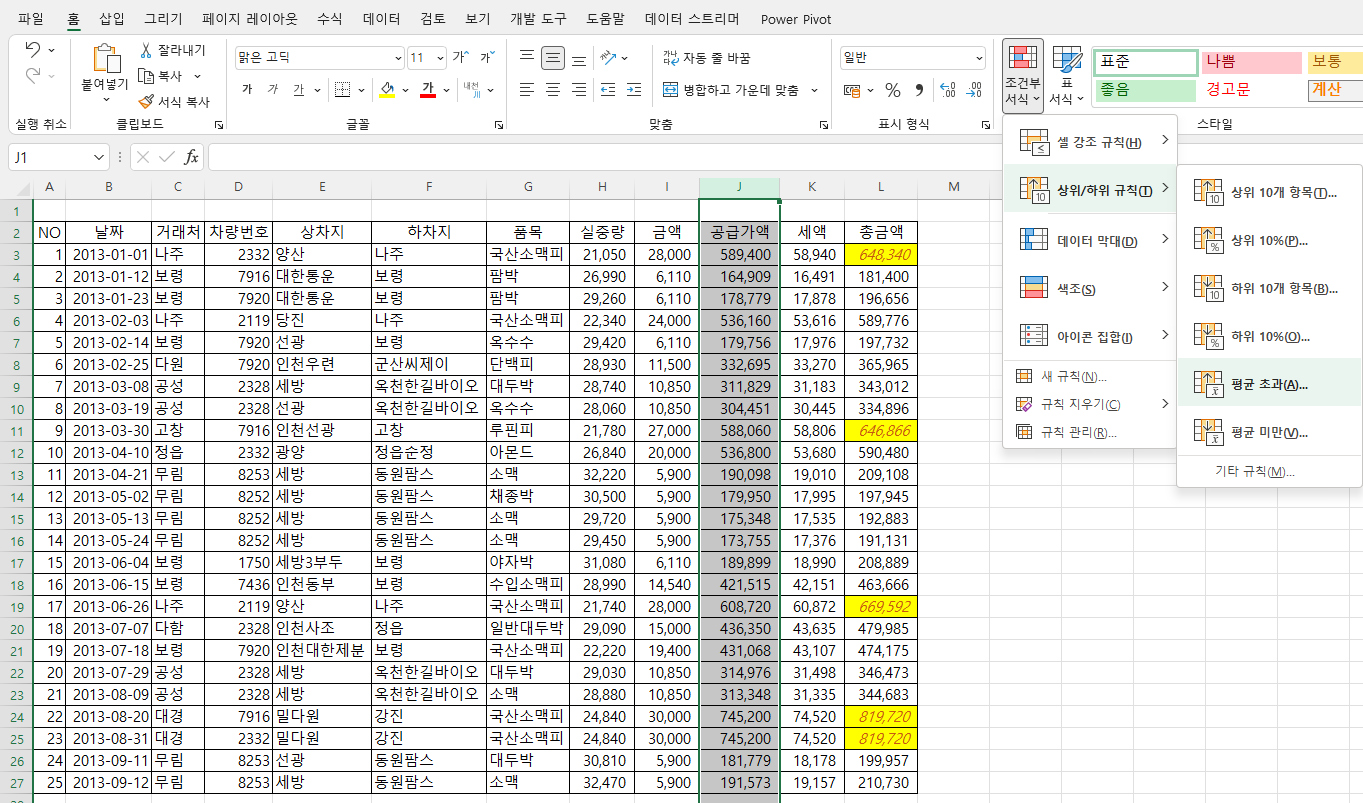Toggle Center horizontal alignment
The image size is (1363, 803).
point(553,90)
